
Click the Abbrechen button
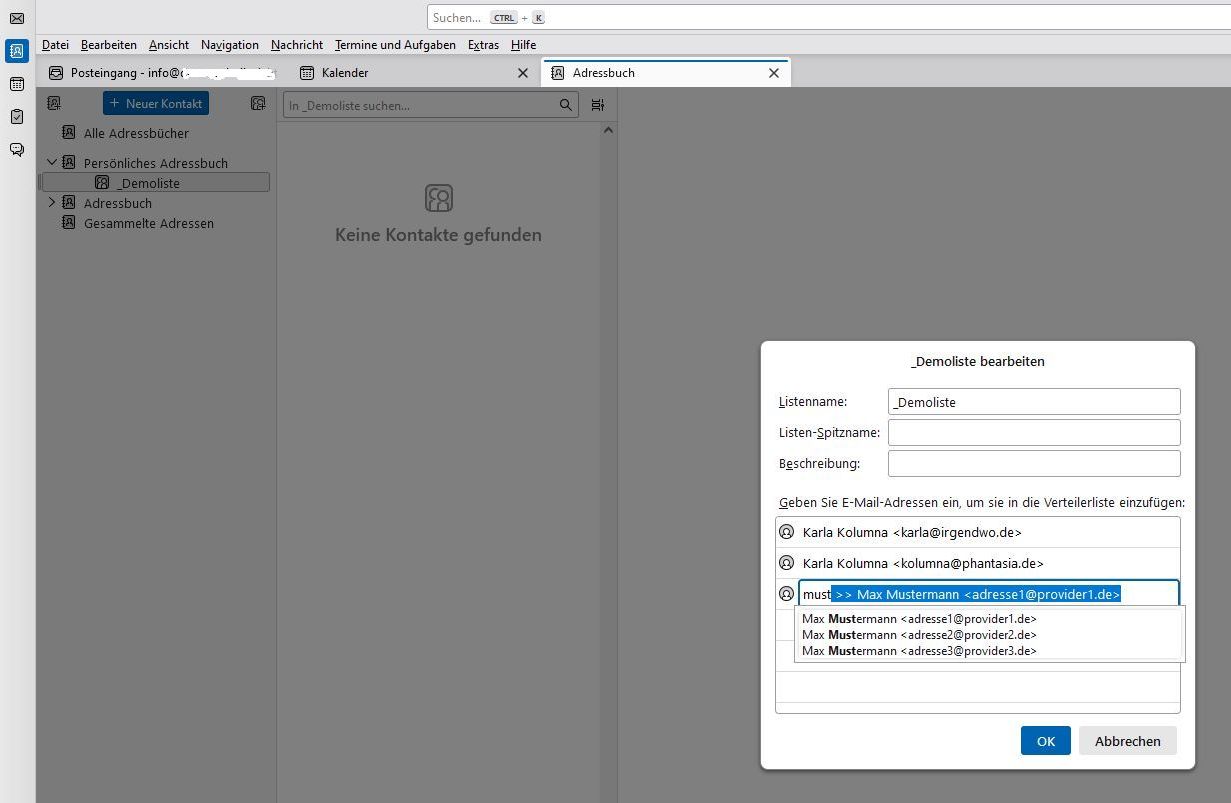coord(1128,741)
